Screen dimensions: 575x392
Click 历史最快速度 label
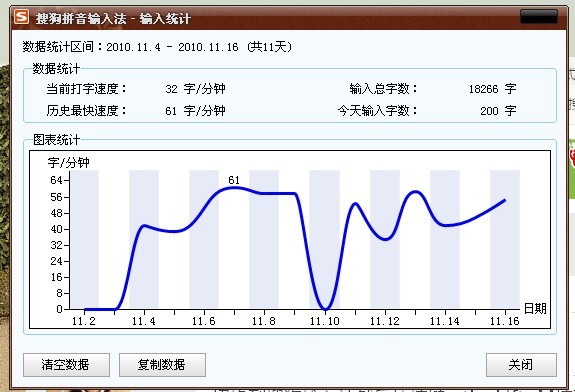tap(86, 110)
